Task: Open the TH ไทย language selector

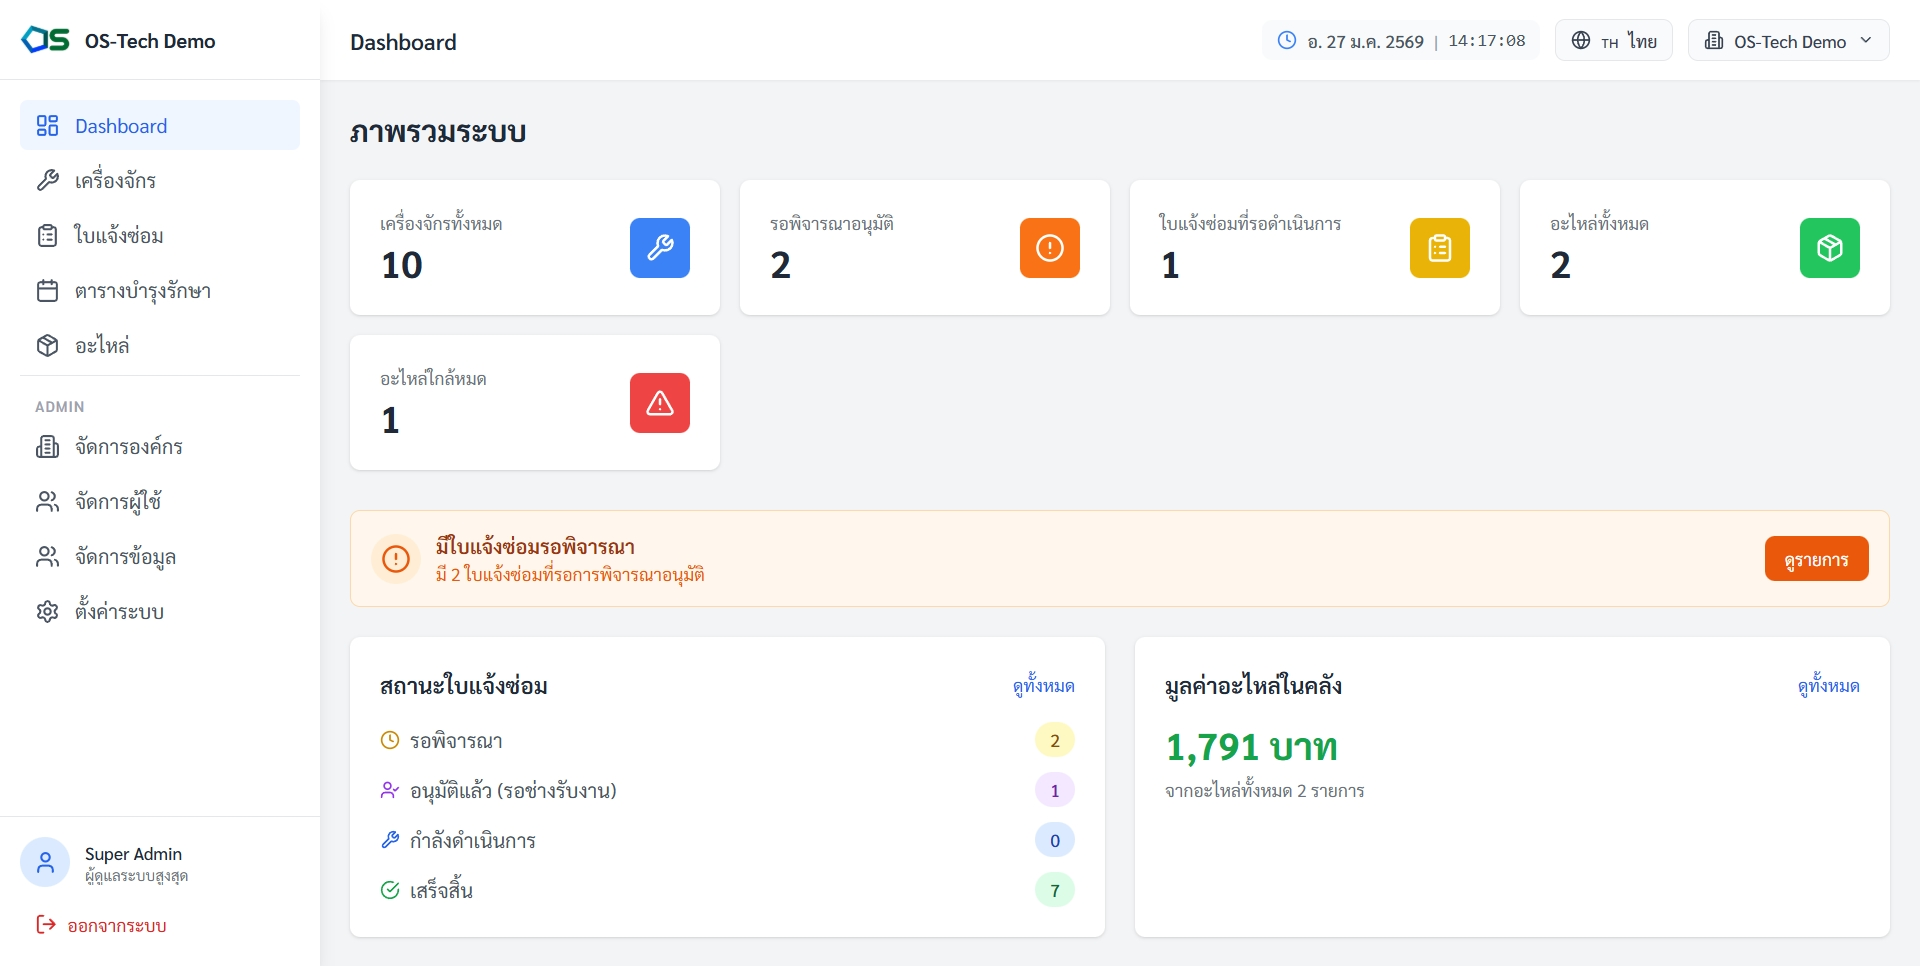Action: pos(1613,41)
